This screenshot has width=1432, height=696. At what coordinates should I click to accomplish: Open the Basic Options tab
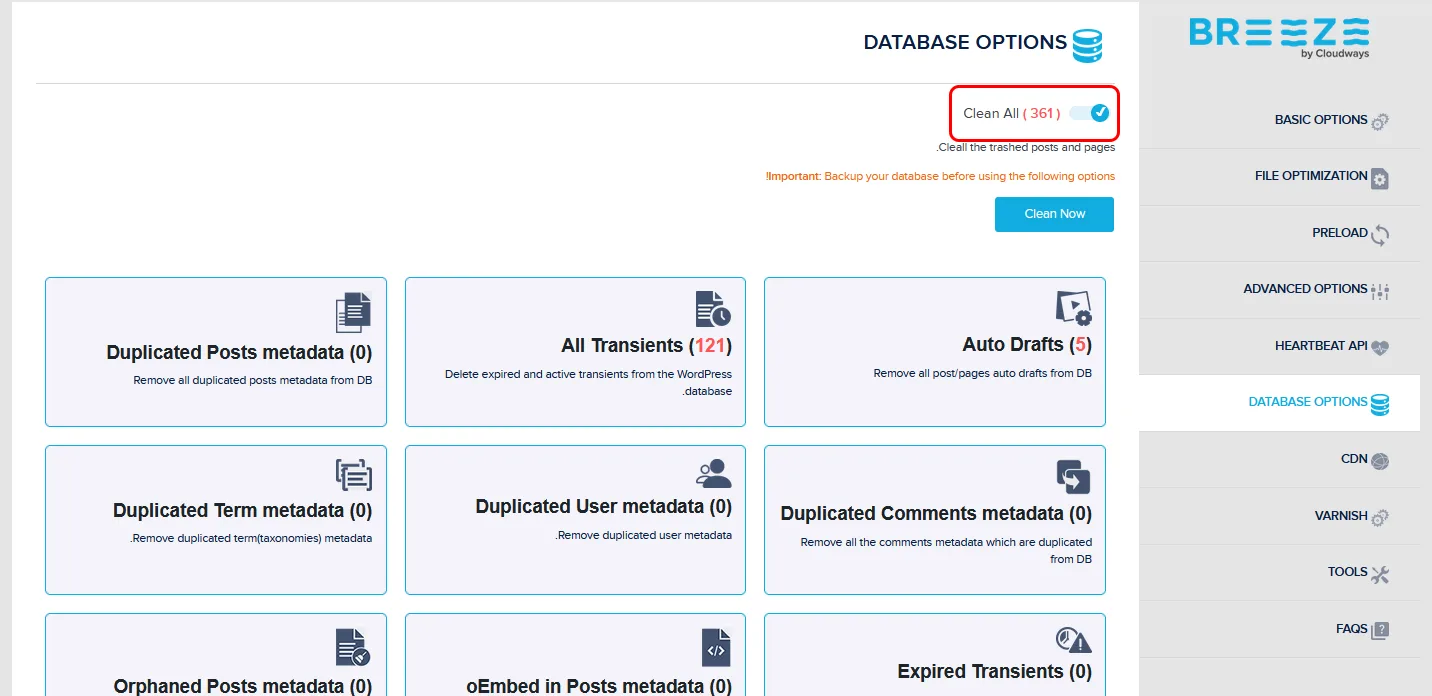(1280, 121)
